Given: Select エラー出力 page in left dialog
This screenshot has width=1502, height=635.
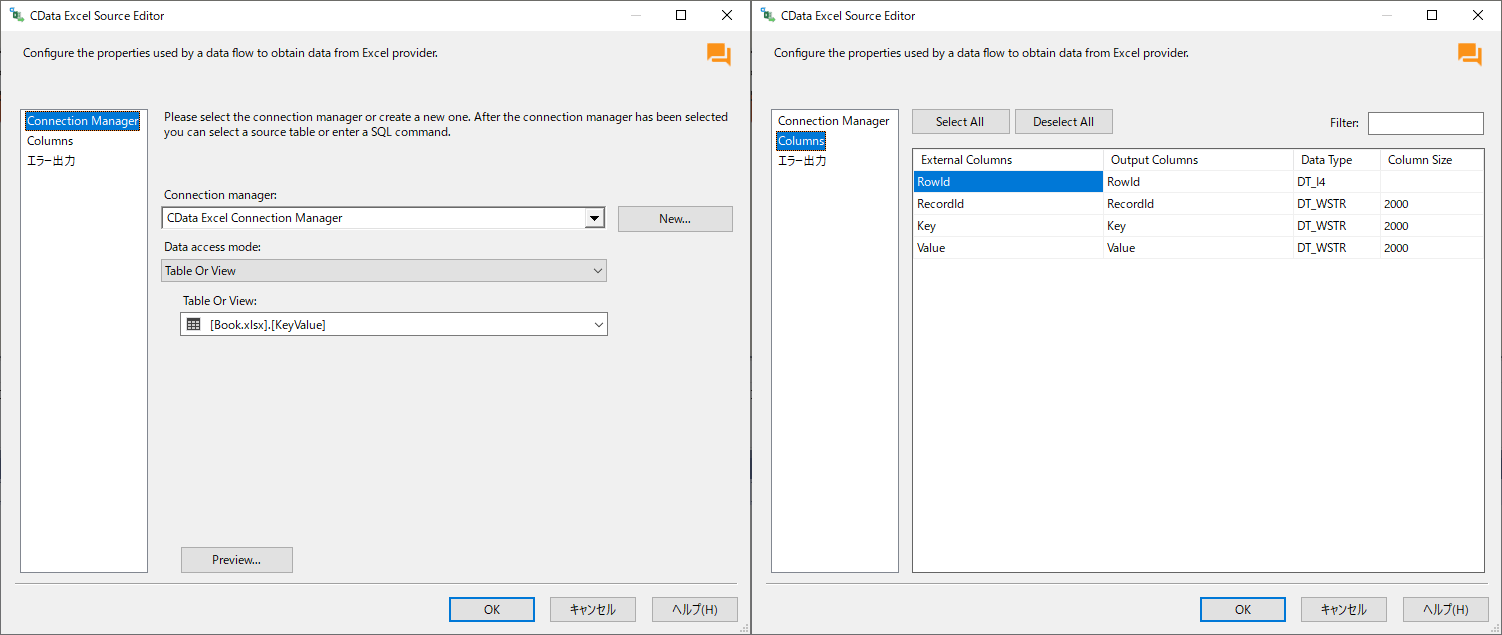Looking at the screenshot, I should click(51, 160).
